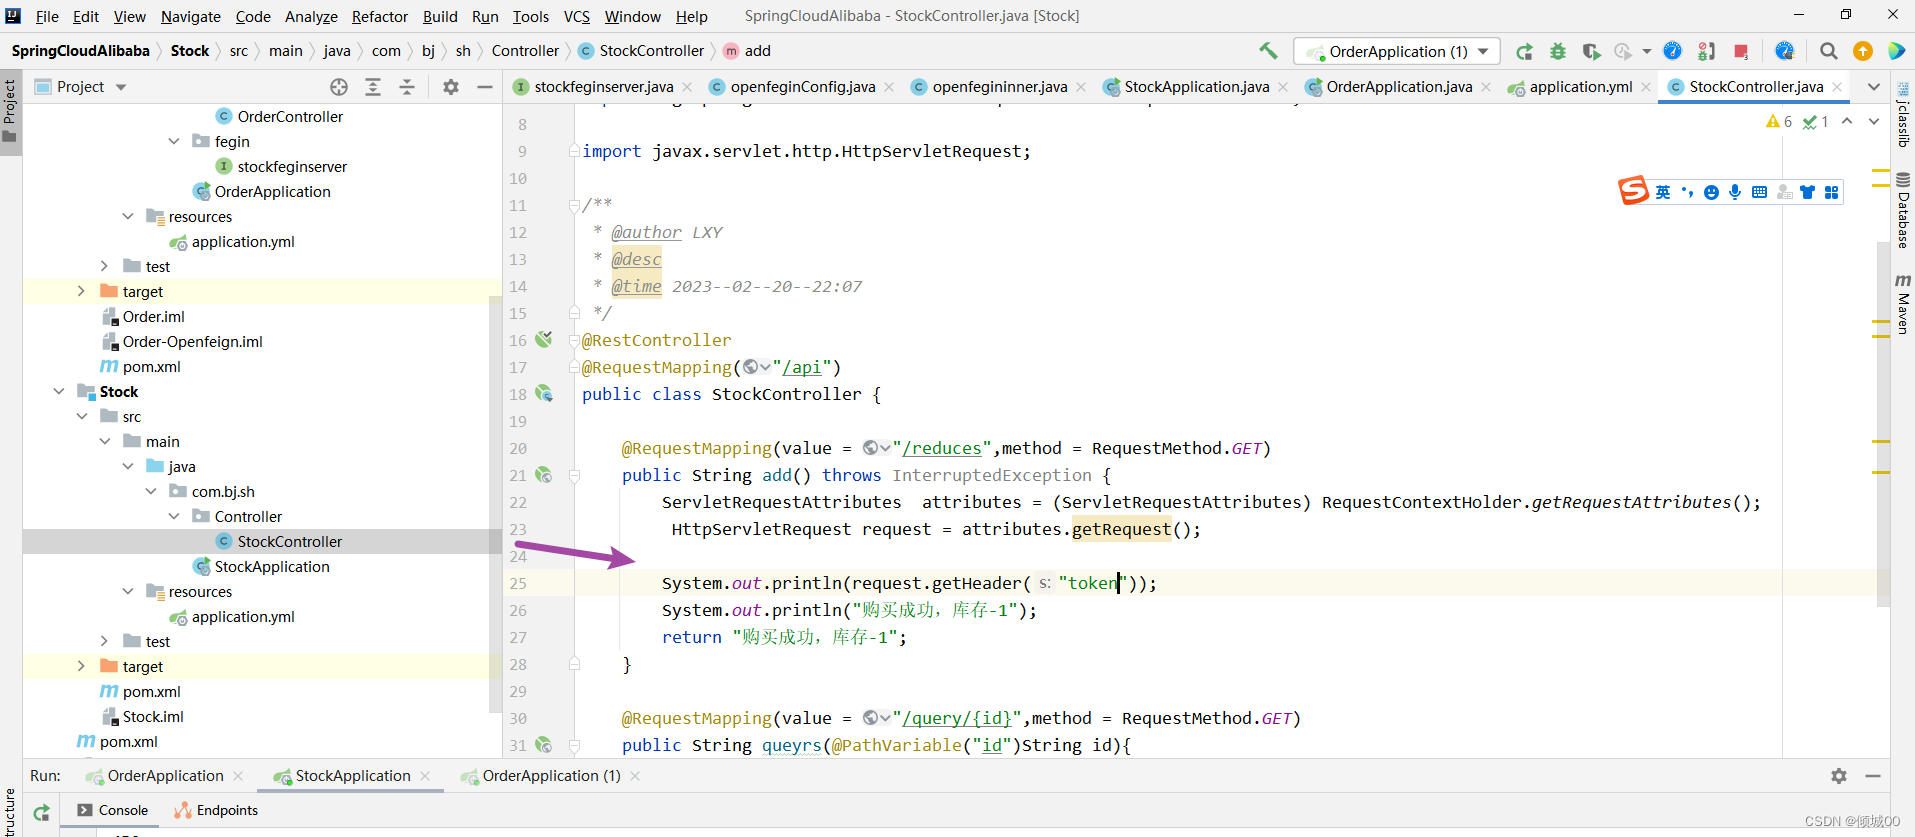The image size is (1915, 837).
Task: Run with coverage shield icon
Action: click(1591, 51)
